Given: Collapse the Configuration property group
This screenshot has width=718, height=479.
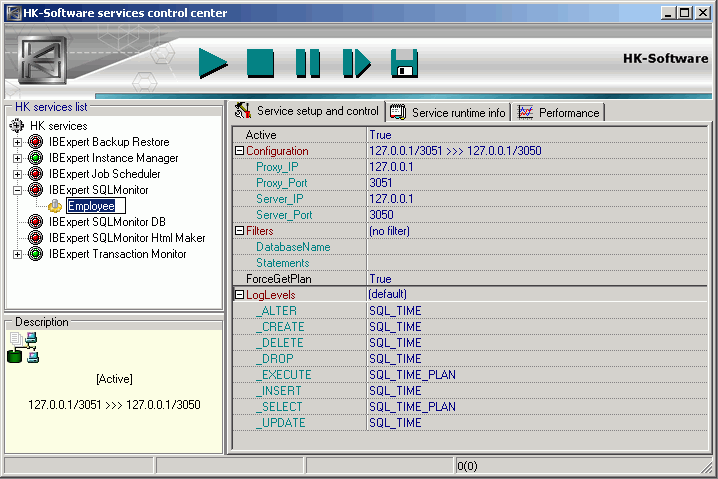Looking at the screenshot, I should click(x=239, y=151).
